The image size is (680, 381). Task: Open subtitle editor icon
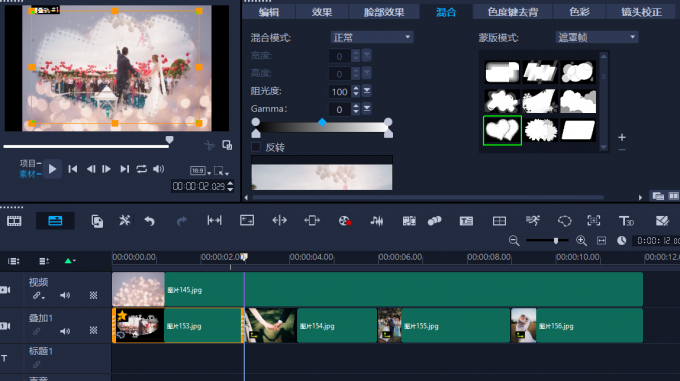tap(466, 221)
